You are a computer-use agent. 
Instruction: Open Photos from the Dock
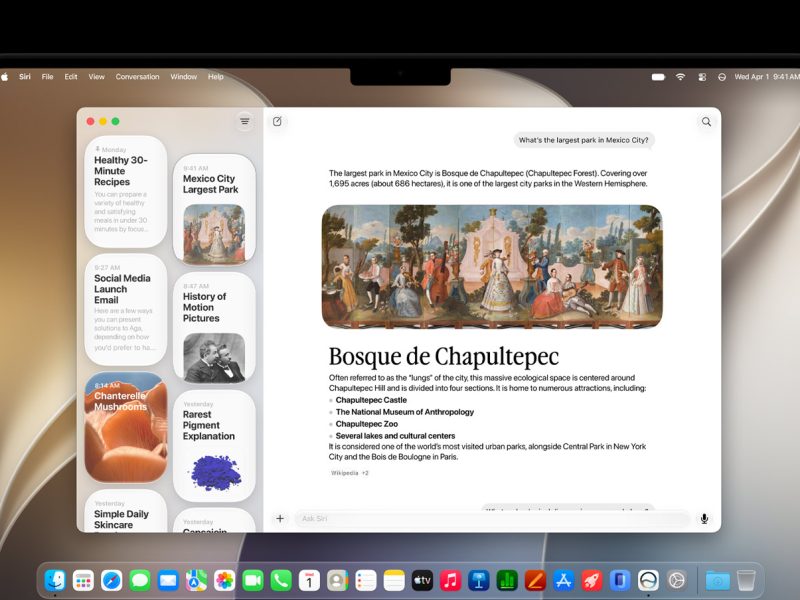224,580
